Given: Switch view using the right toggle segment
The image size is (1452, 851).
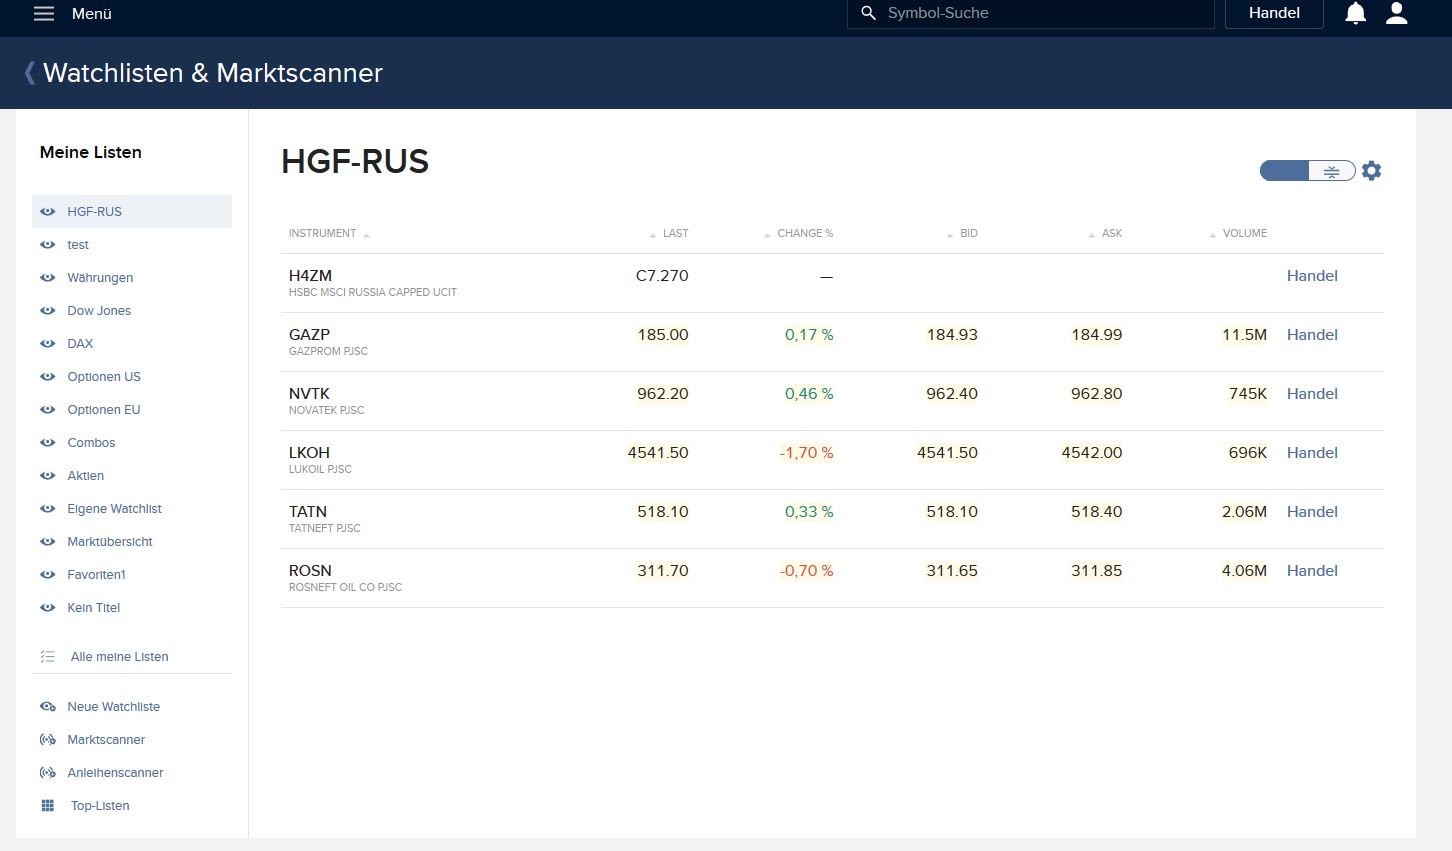Looking at the screenshot, I should (1332, 171).
